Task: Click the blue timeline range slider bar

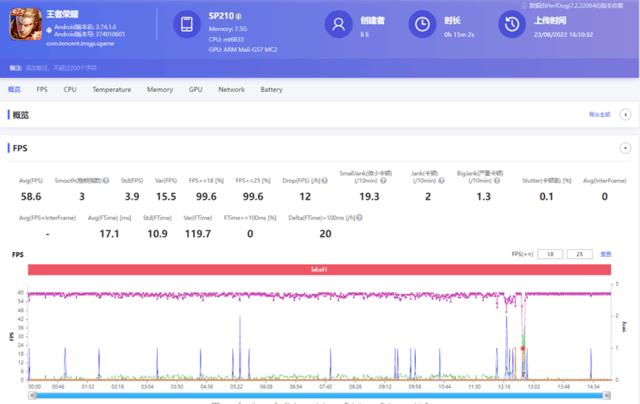Action: [320, 395]
